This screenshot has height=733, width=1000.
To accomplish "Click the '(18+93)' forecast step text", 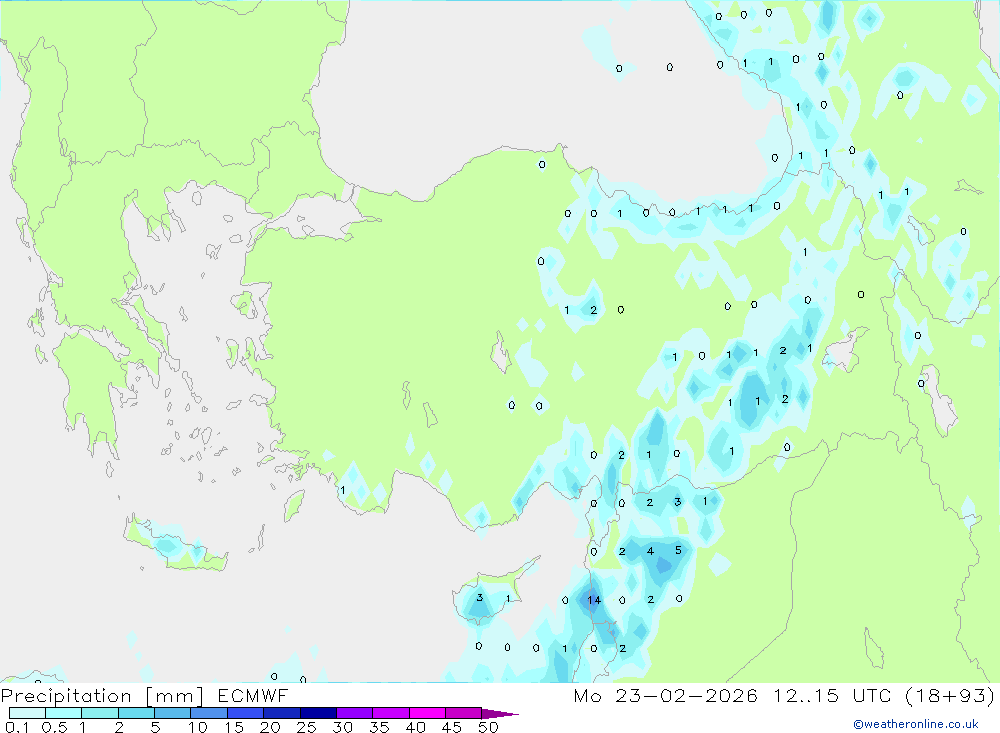I will coord(950,695).
